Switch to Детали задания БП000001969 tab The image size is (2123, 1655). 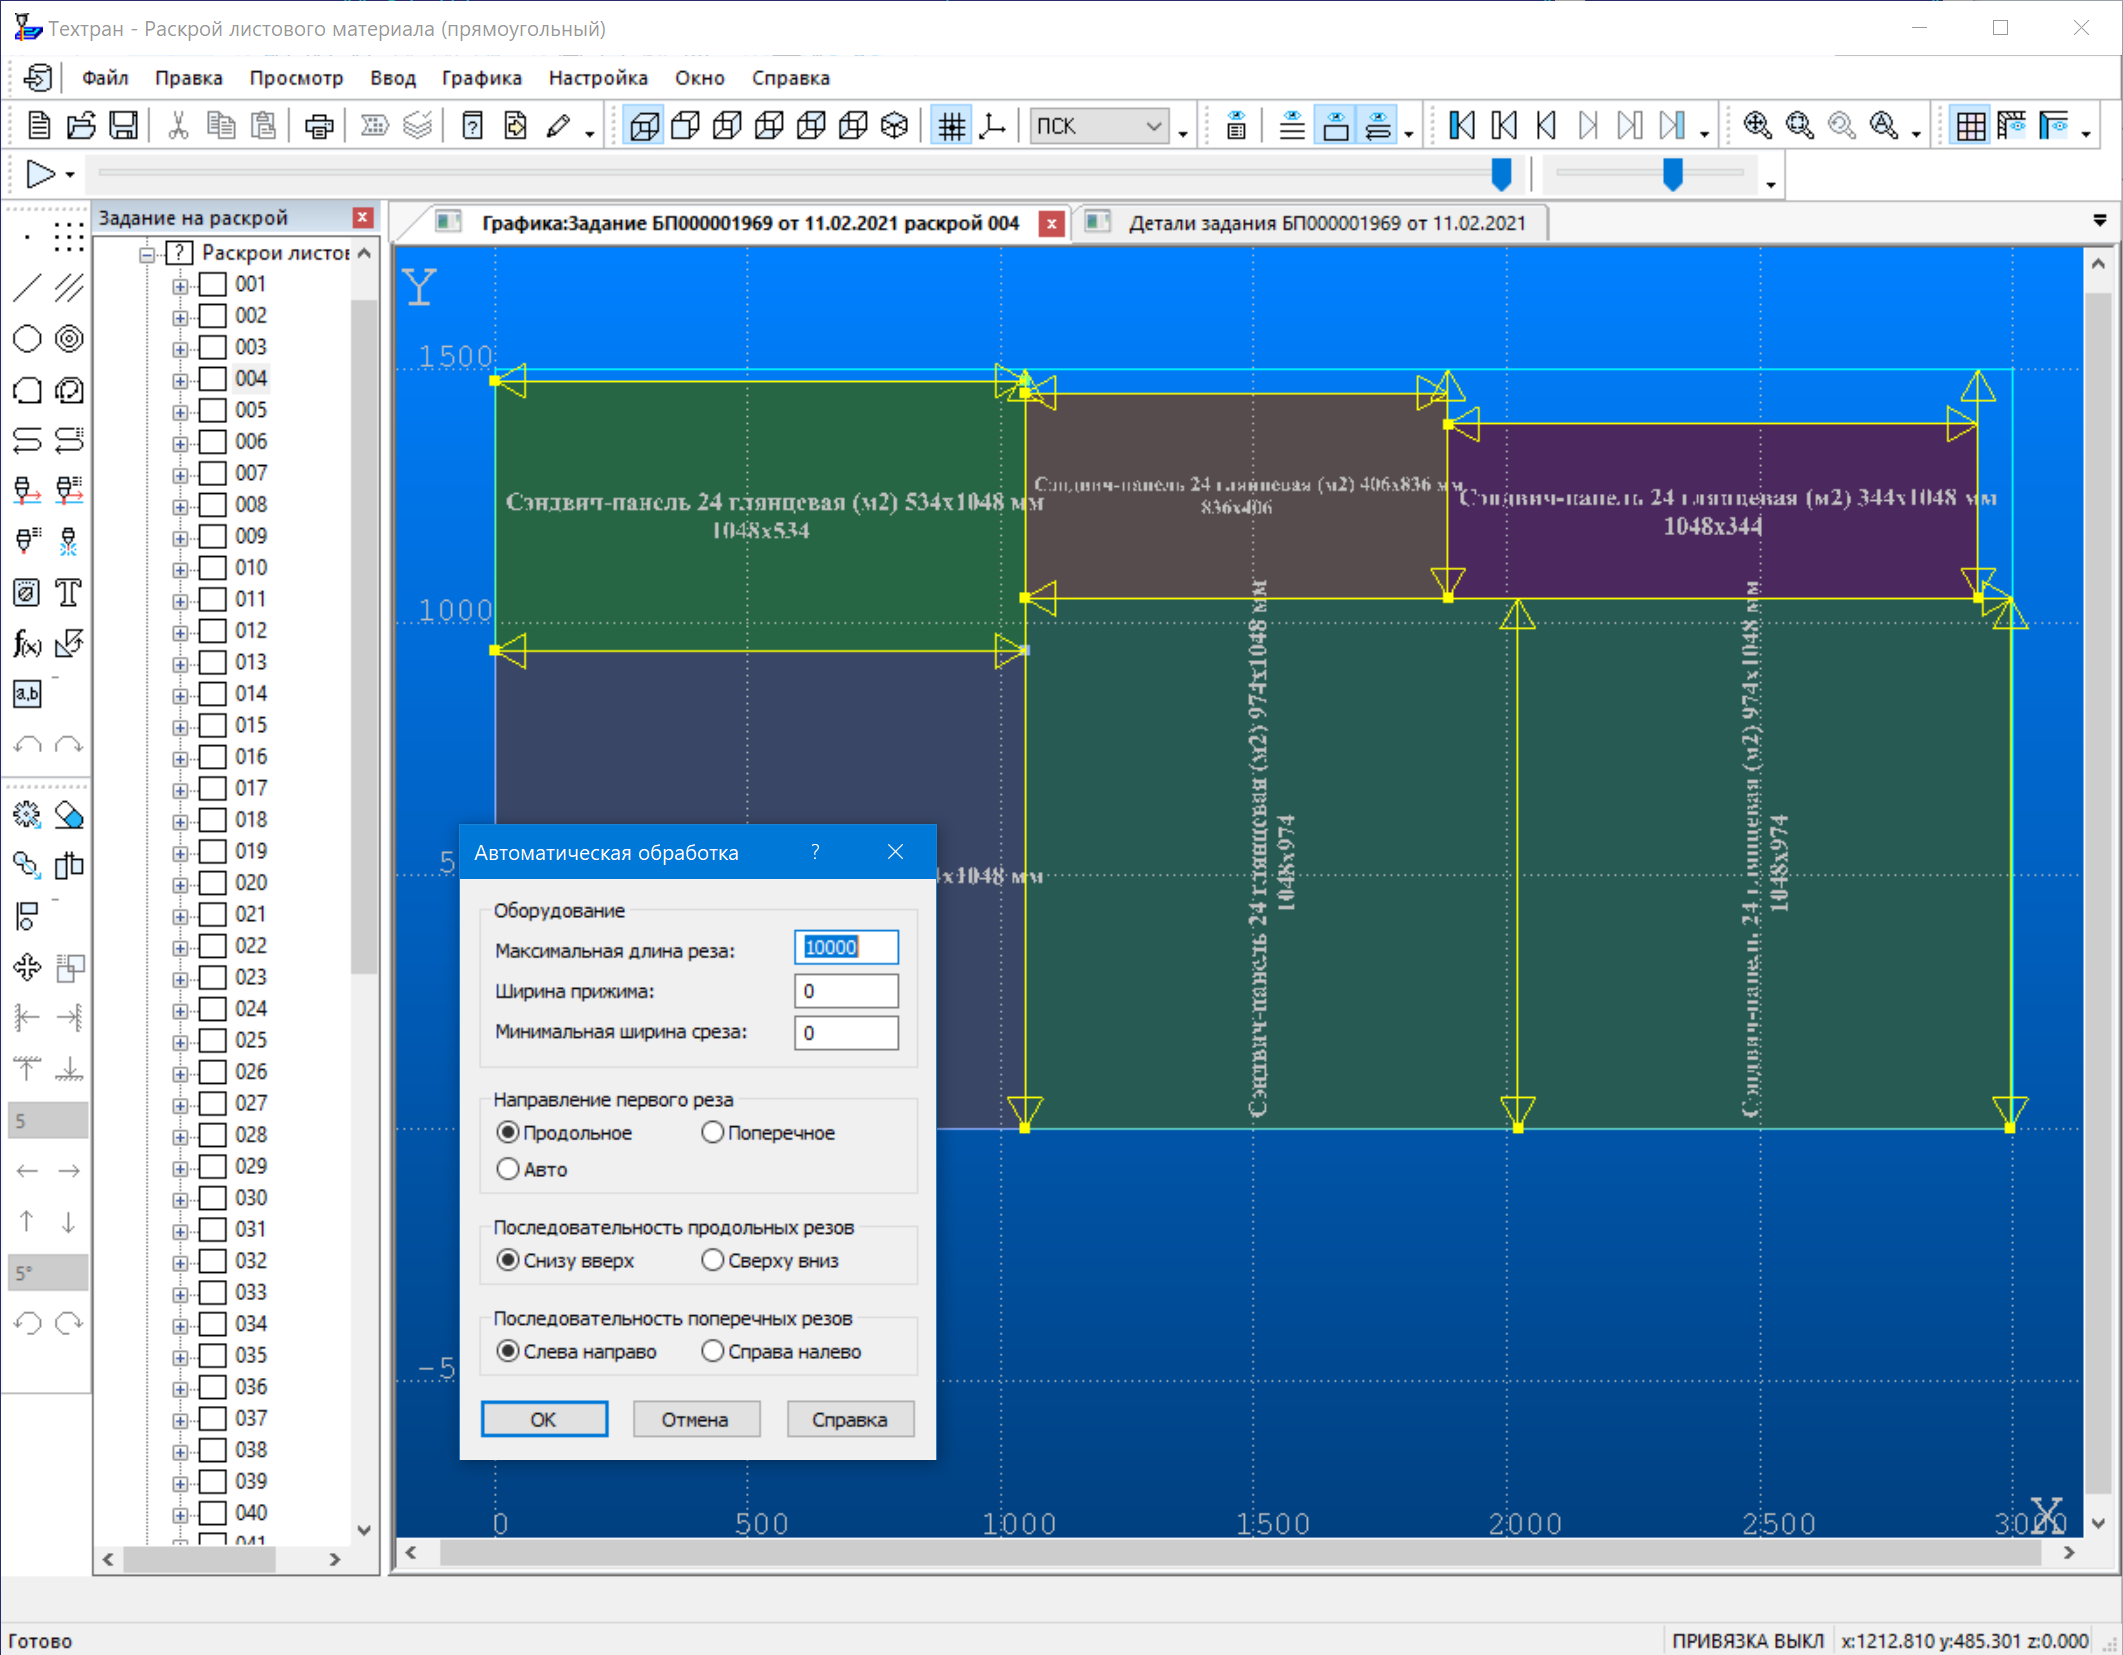point(1326,223)
